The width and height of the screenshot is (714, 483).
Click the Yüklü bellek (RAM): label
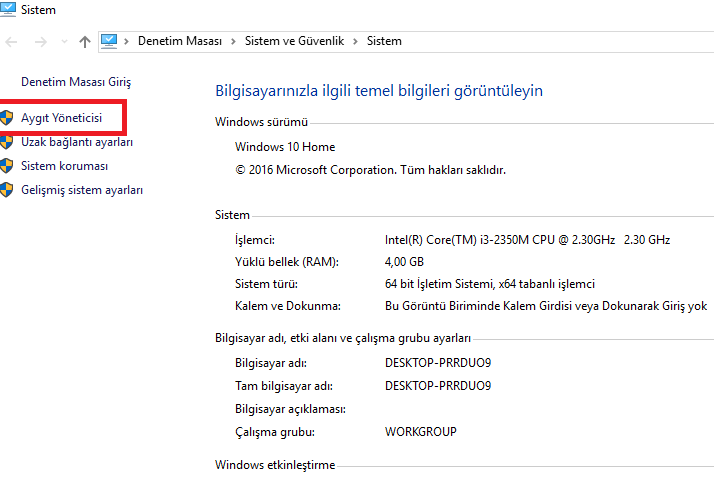287,262
